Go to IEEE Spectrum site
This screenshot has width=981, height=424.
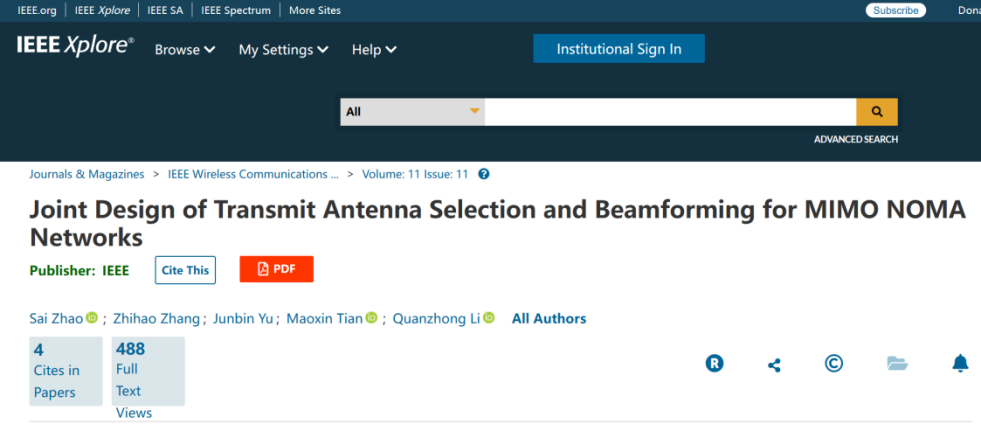[236, 11]
